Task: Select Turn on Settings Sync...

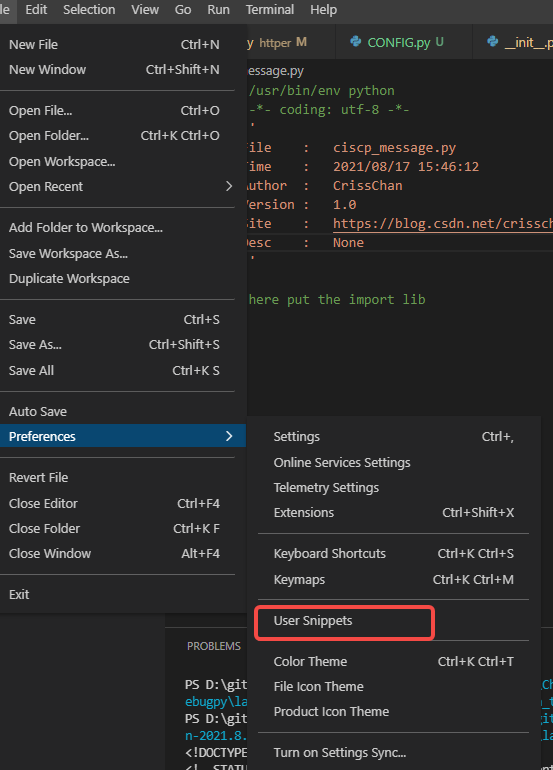Action: (393, 753)
